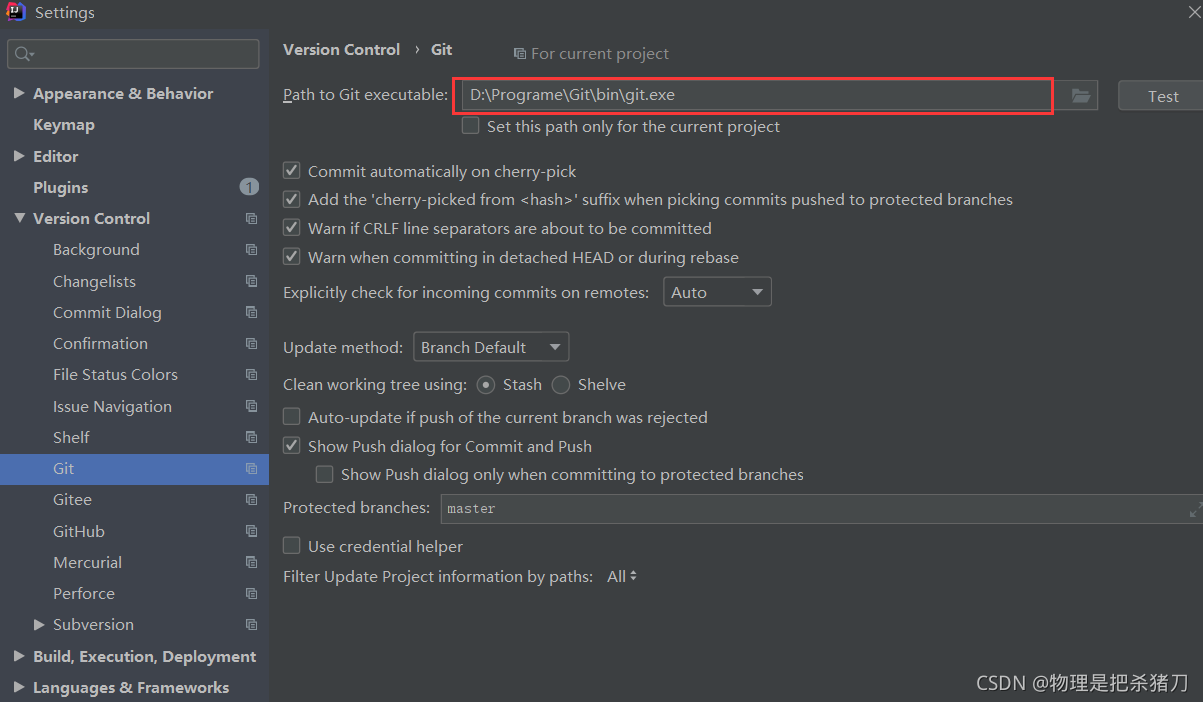Click the project-level icon beside Git item
Image resolution: width=1203 pixels, height=702 pixels.
tap(251, 468)
